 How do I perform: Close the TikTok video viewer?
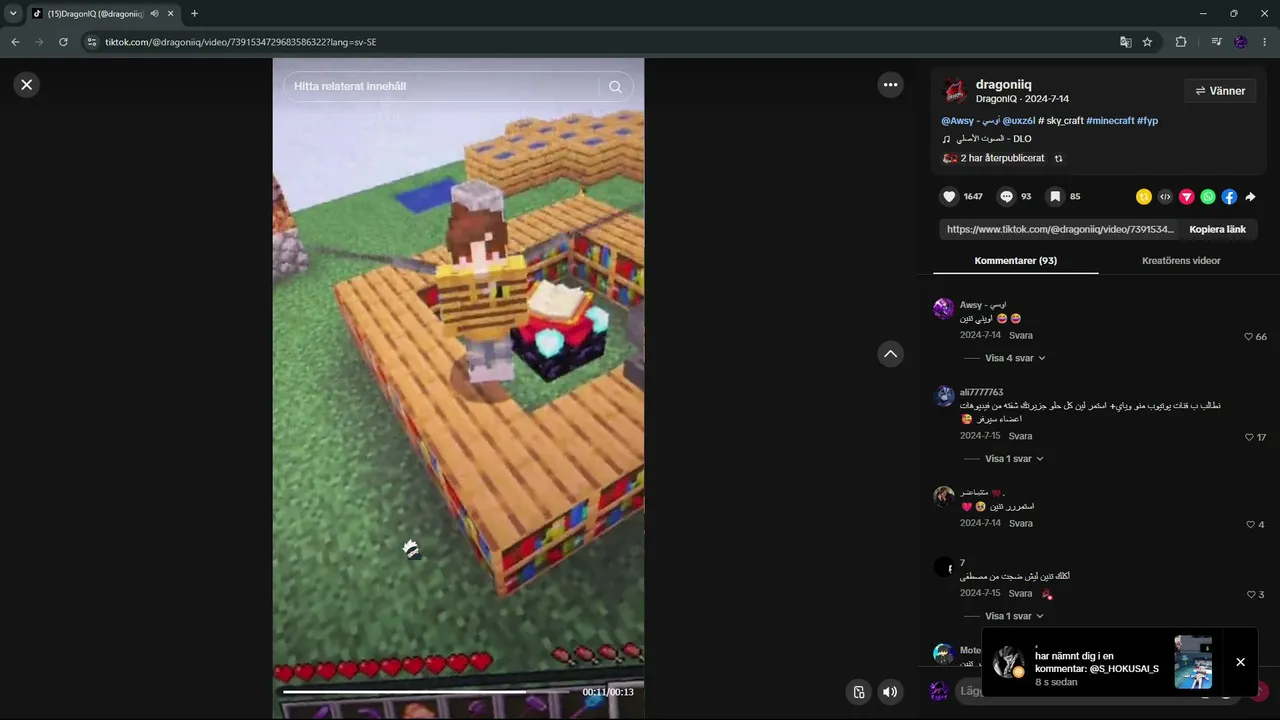[27, 85]
